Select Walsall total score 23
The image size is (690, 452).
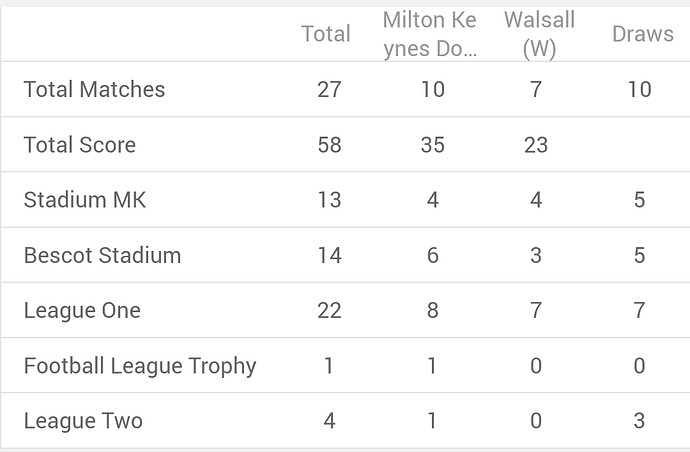[x=536, y=145]
